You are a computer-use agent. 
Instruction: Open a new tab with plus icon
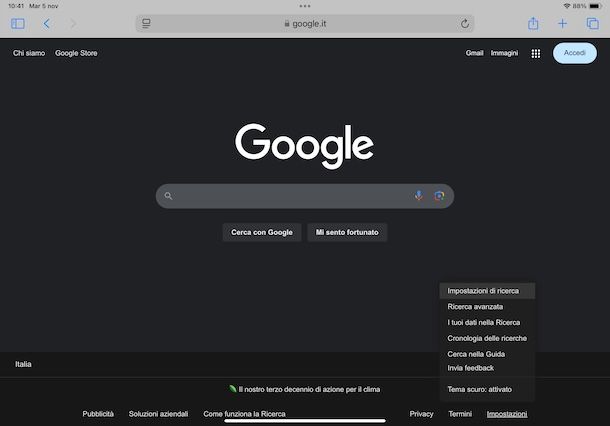coord(562,24)
